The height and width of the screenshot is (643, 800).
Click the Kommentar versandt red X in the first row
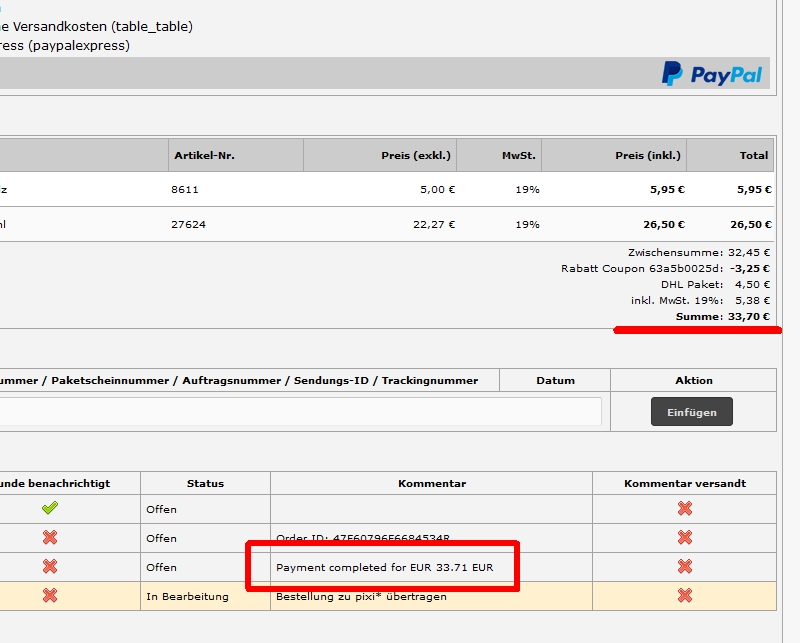coord(685,508)
